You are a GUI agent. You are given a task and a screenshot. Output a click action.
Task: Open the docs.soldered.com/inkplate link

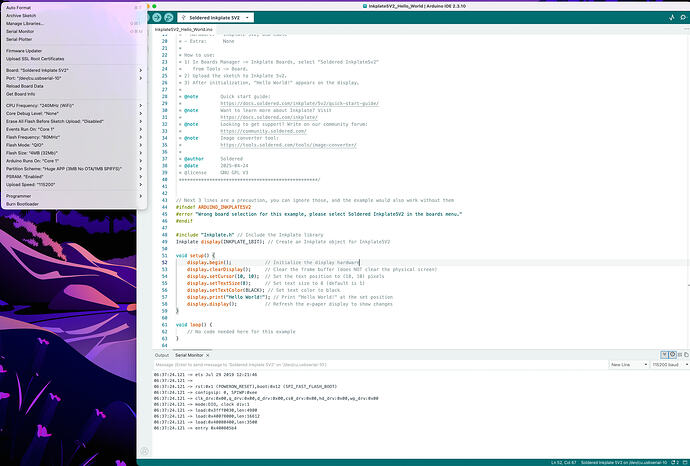(269, 117)
